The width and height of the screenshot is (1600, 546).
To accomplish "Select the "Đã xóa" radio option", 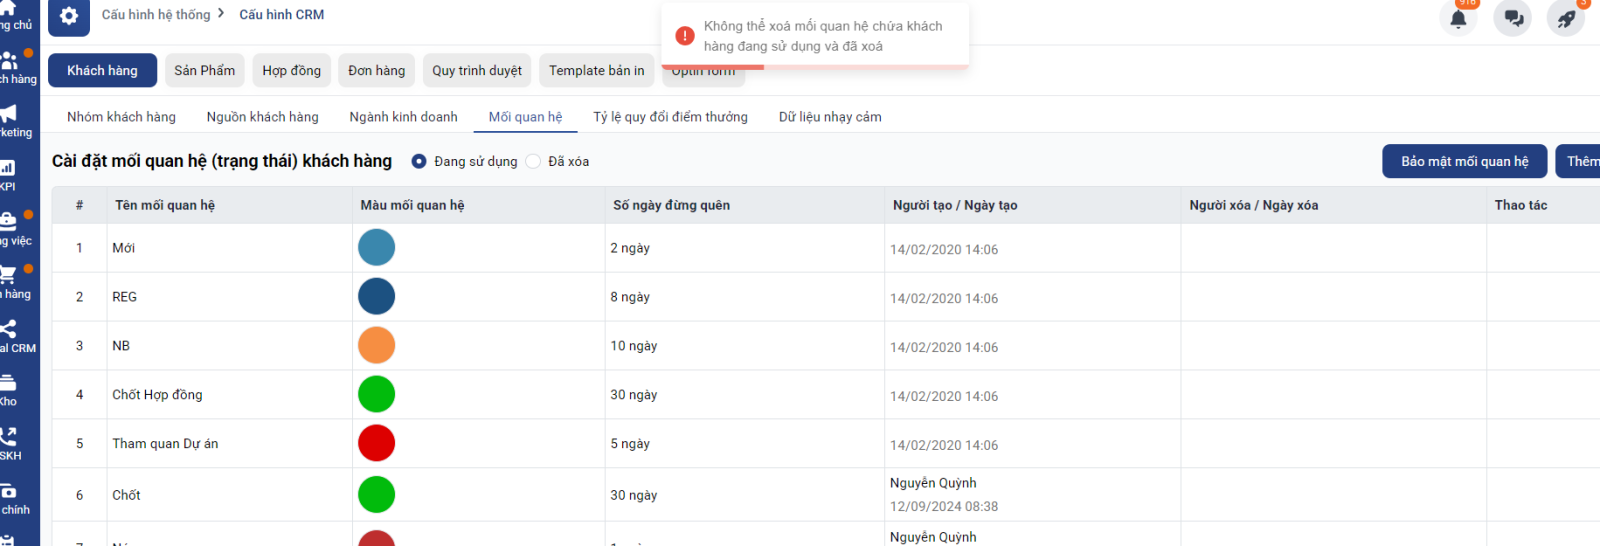I will pyautogui.click(x=533, y=161).
